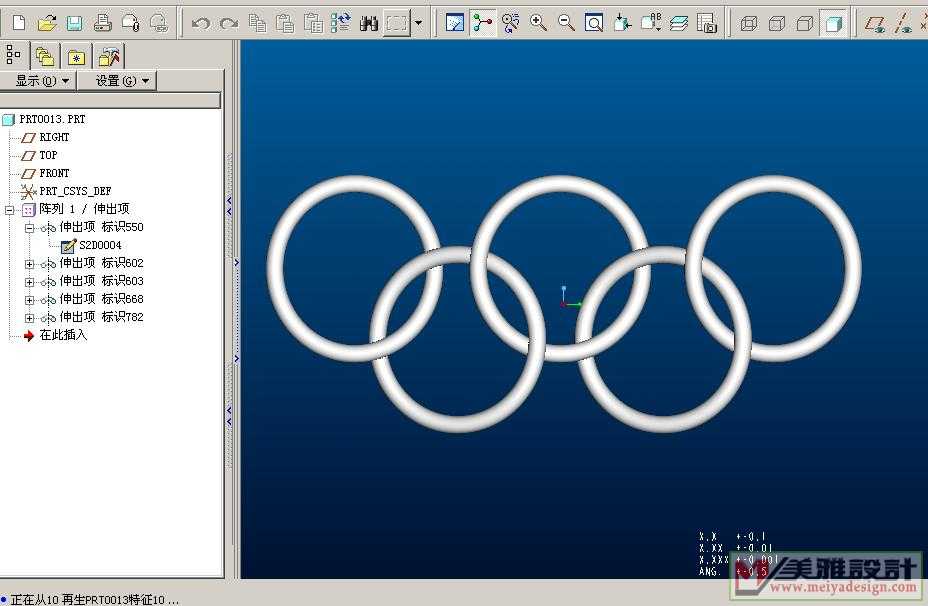Image resolution: width=928 pixels, height=606 pixels.
Task: Select the 伸出项 标识550 feature
Action: click(101, 227)
